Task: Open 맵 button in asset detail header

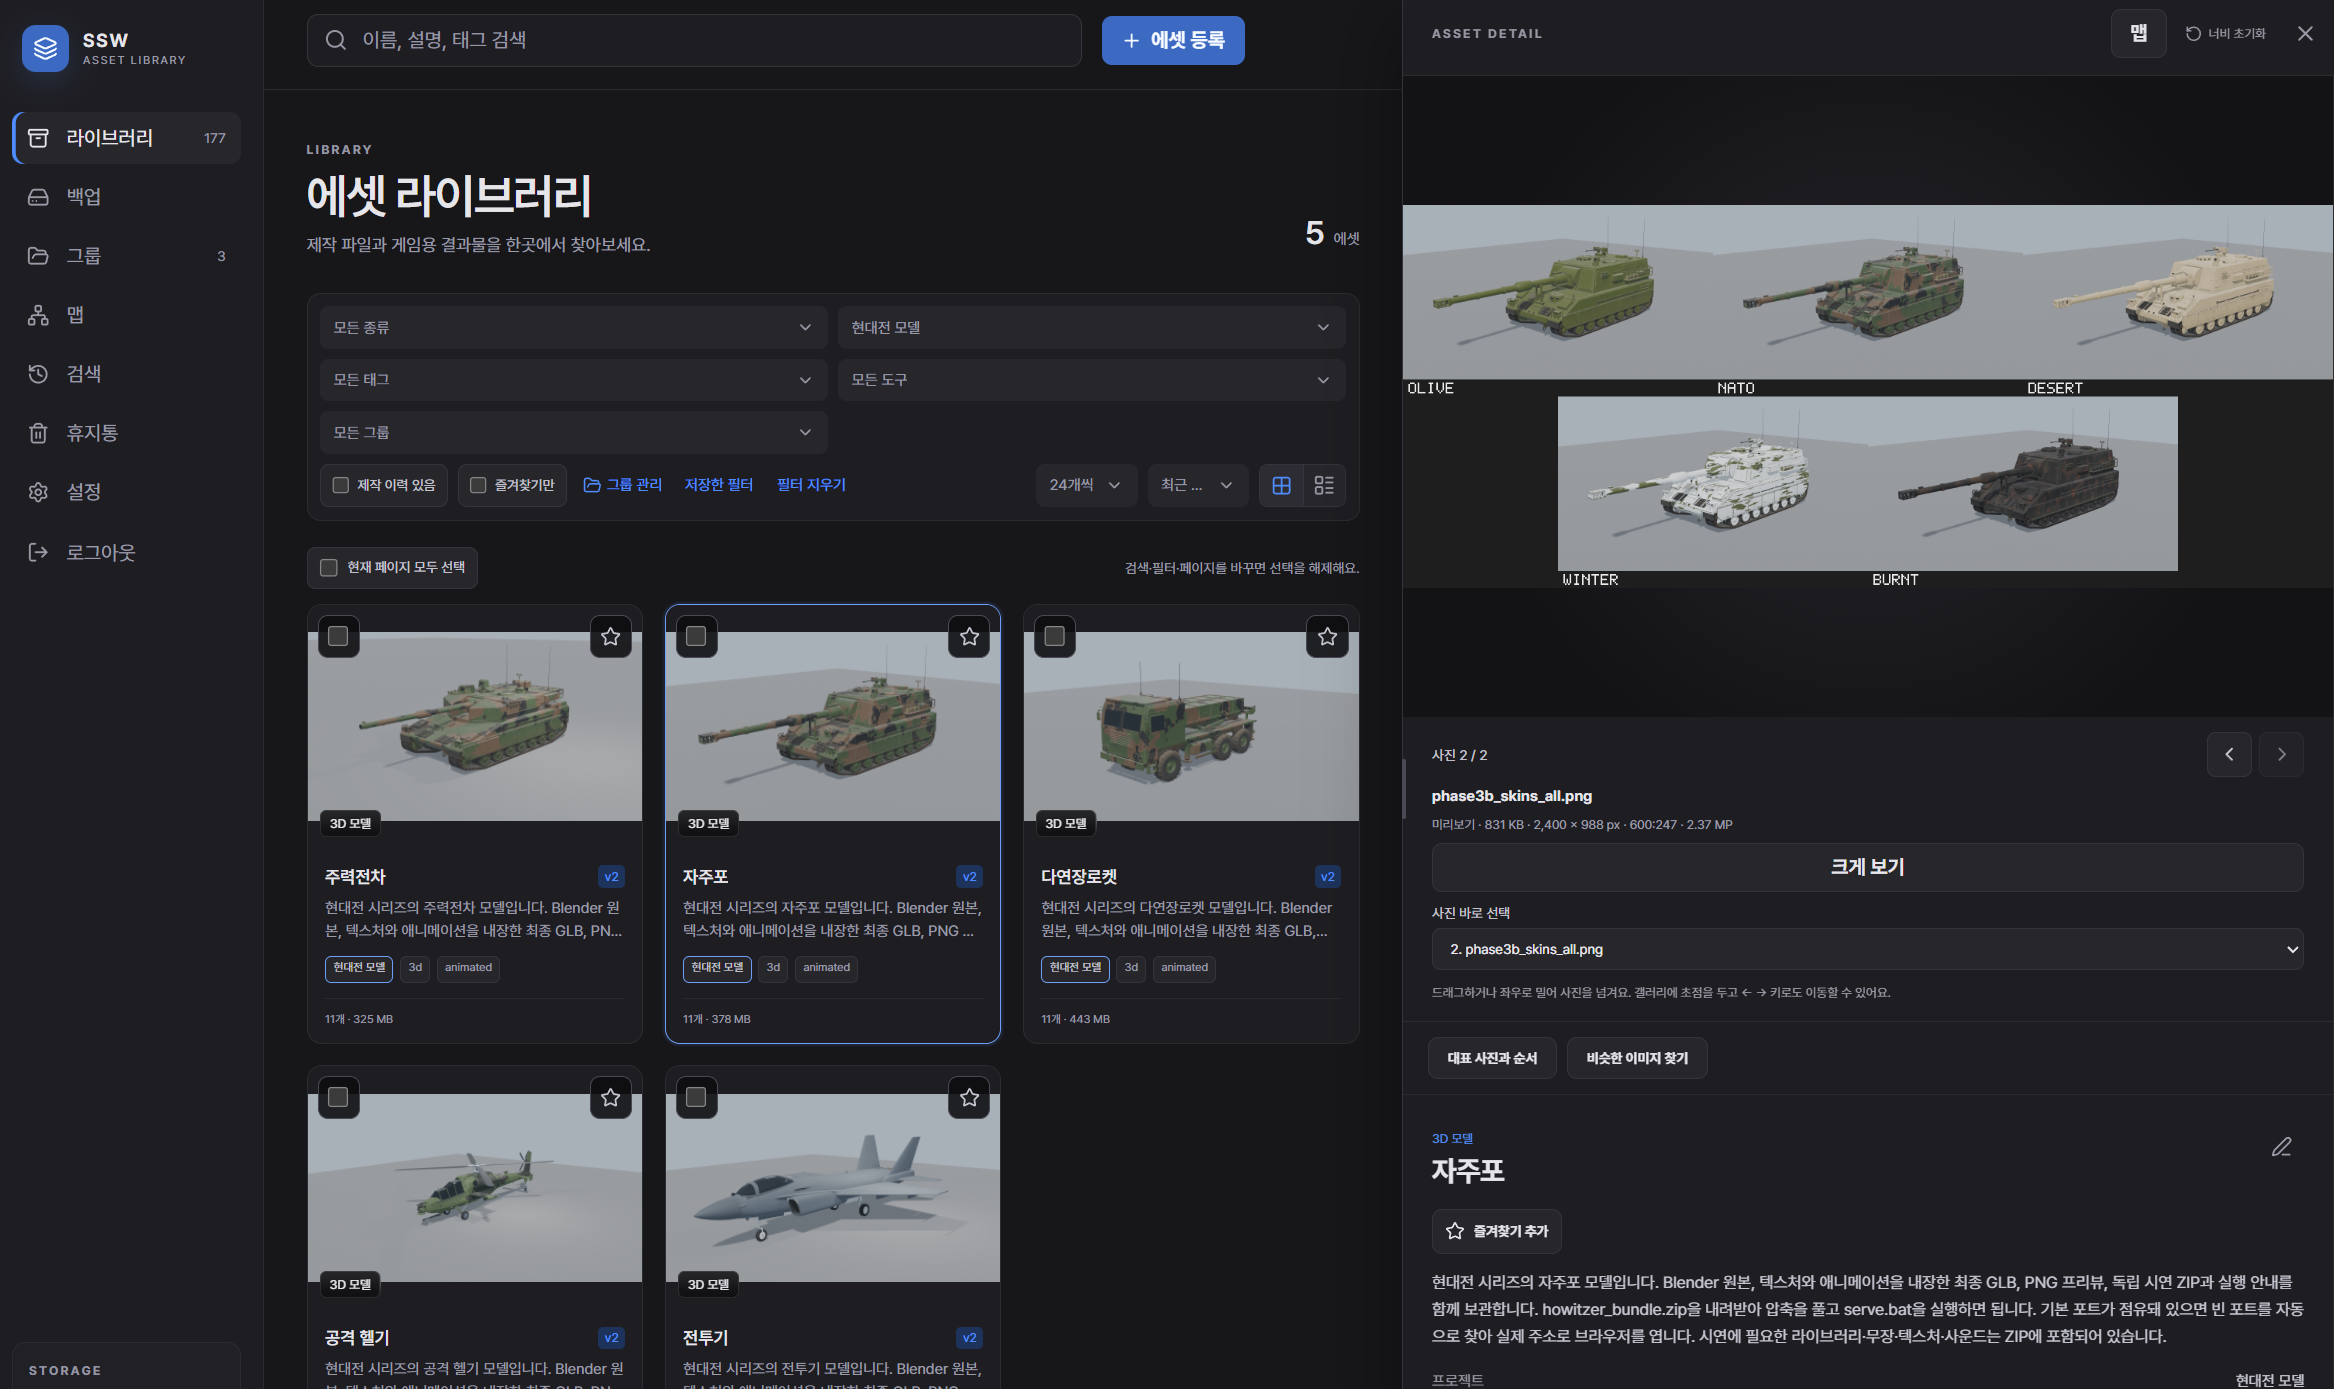Action: tap(2138, 34)
